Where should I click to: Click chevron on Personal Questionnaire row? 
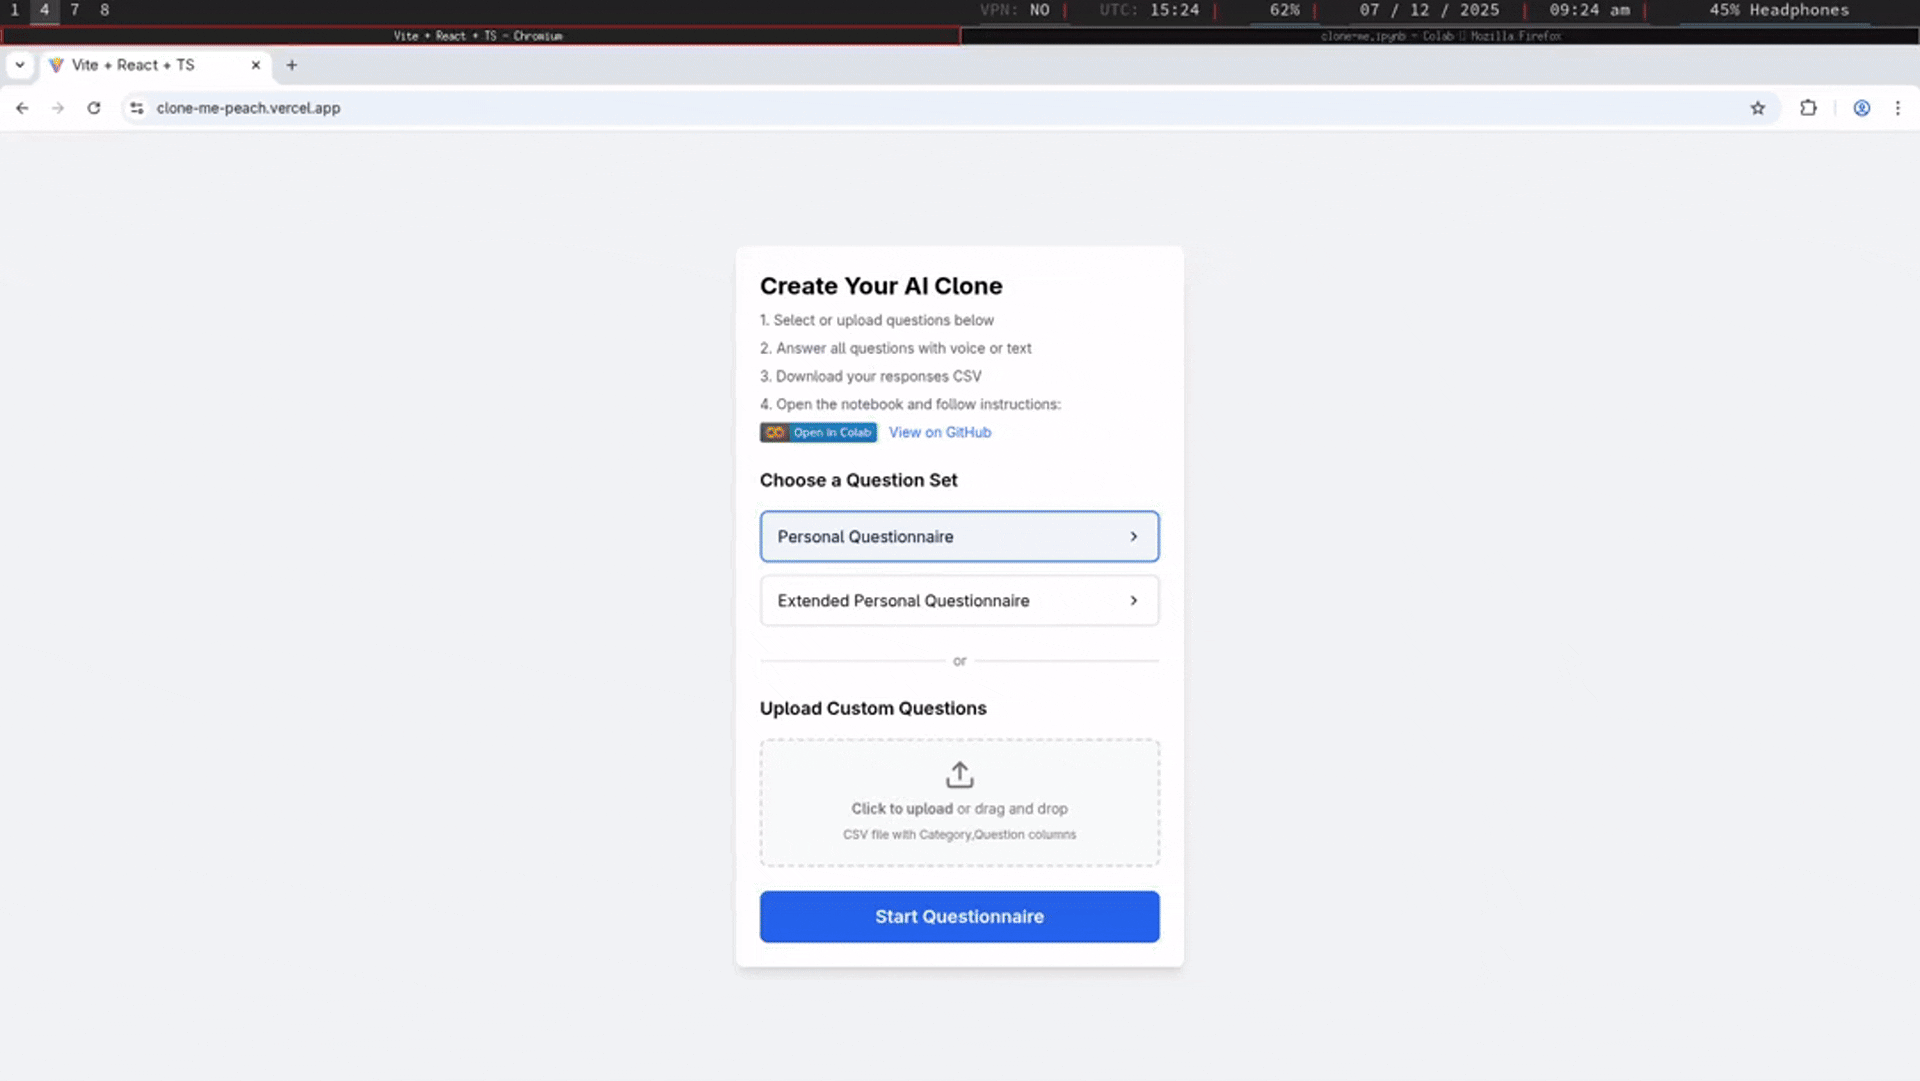coord(1134,537)
